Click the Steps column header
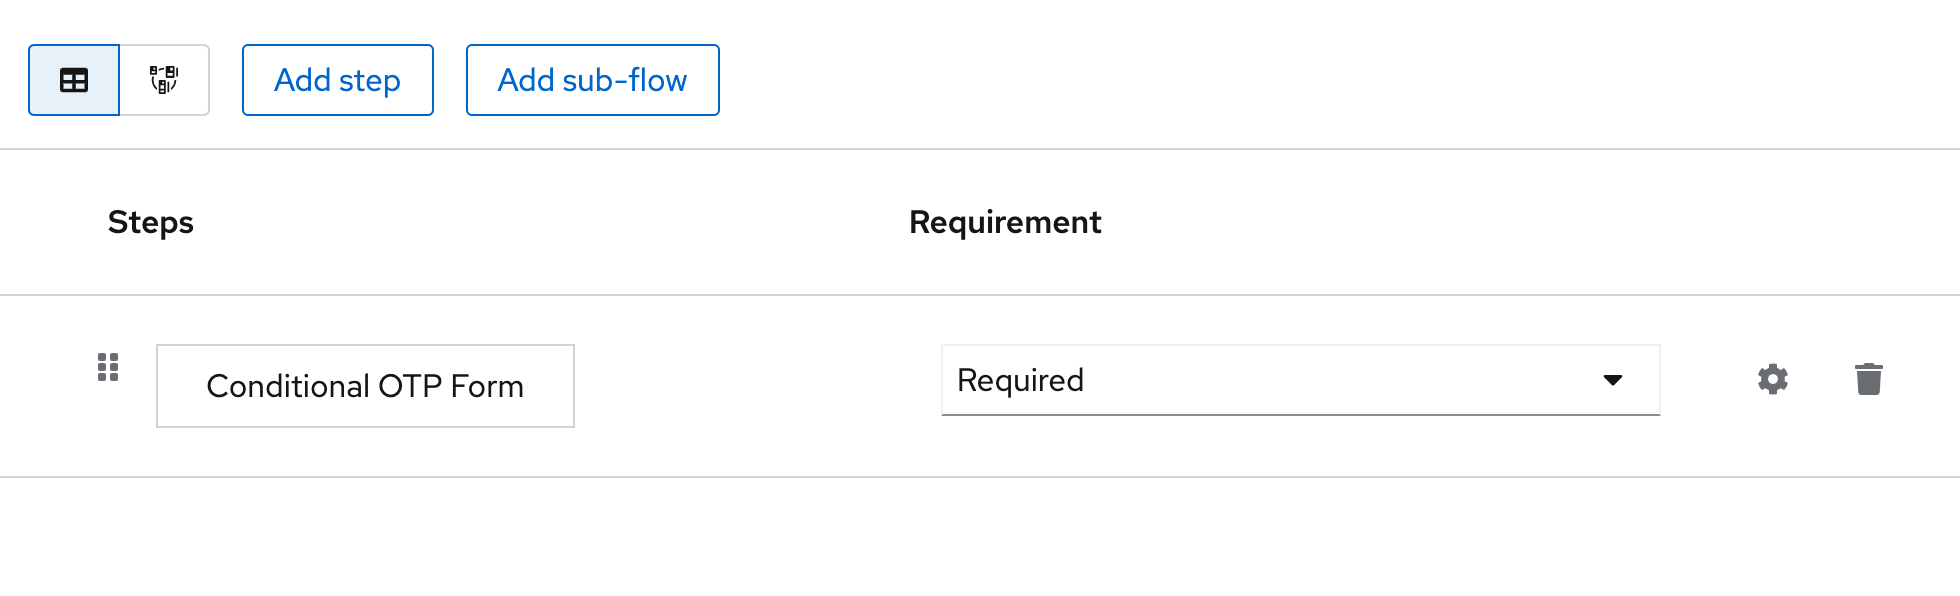The image size is (1960, 596). point(151,221)
